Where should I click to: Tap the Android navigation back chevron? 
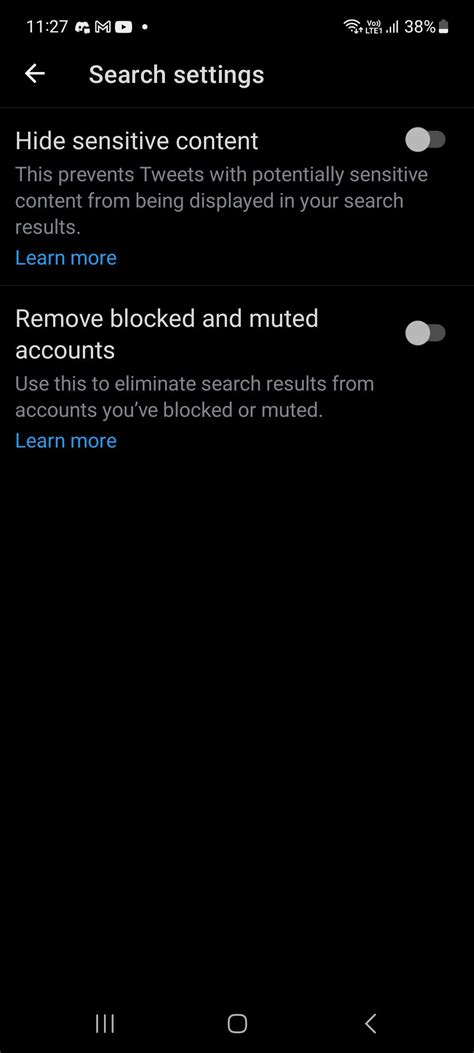pyautogui.click(x=370, y=1023)
